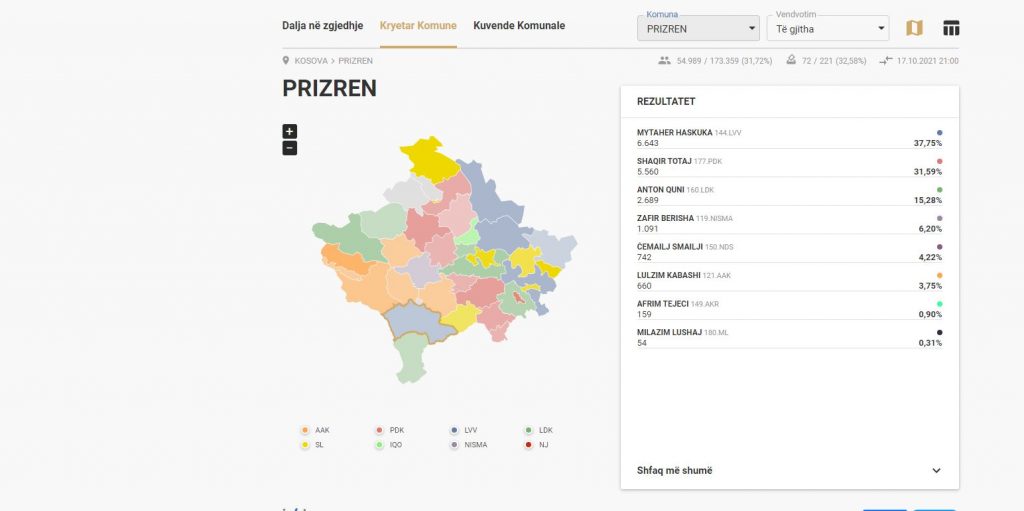Click the SL yellow legend swatch
Image resolution: width=1024 pixels, height=511 pixels.
coord(305,444)
